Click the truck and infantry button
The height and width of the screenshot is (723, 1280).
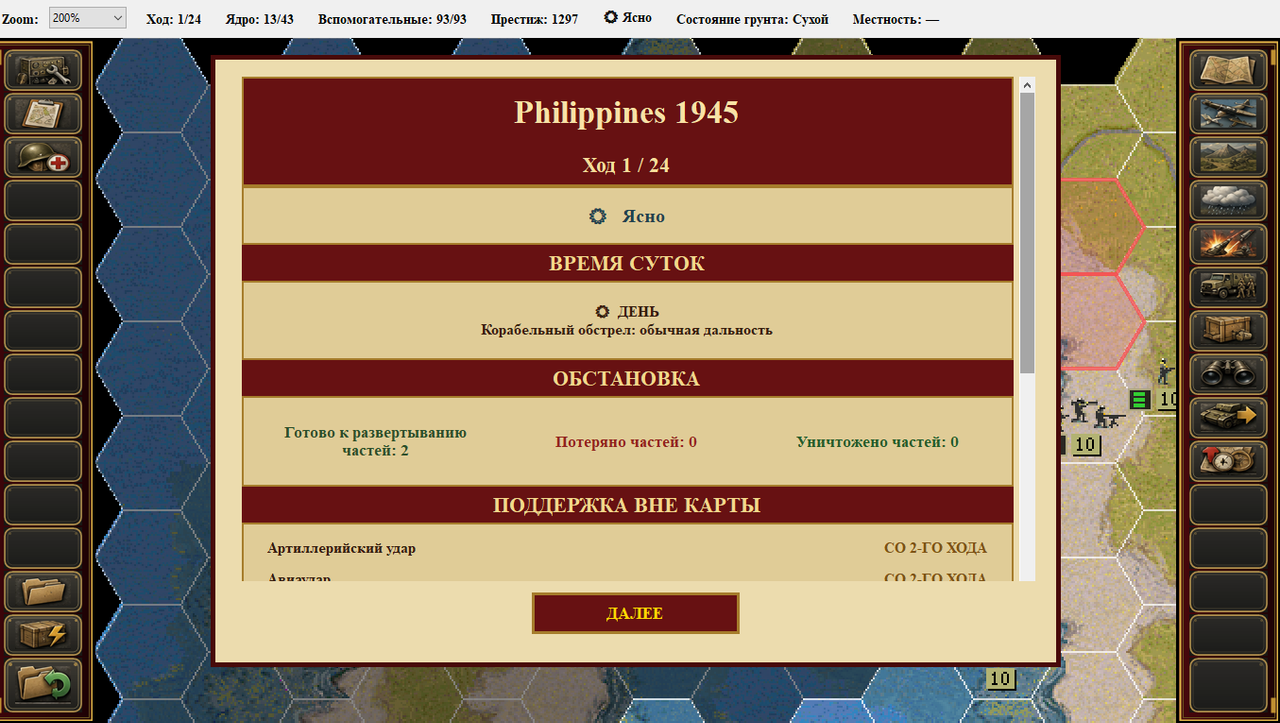(1227, 288)
